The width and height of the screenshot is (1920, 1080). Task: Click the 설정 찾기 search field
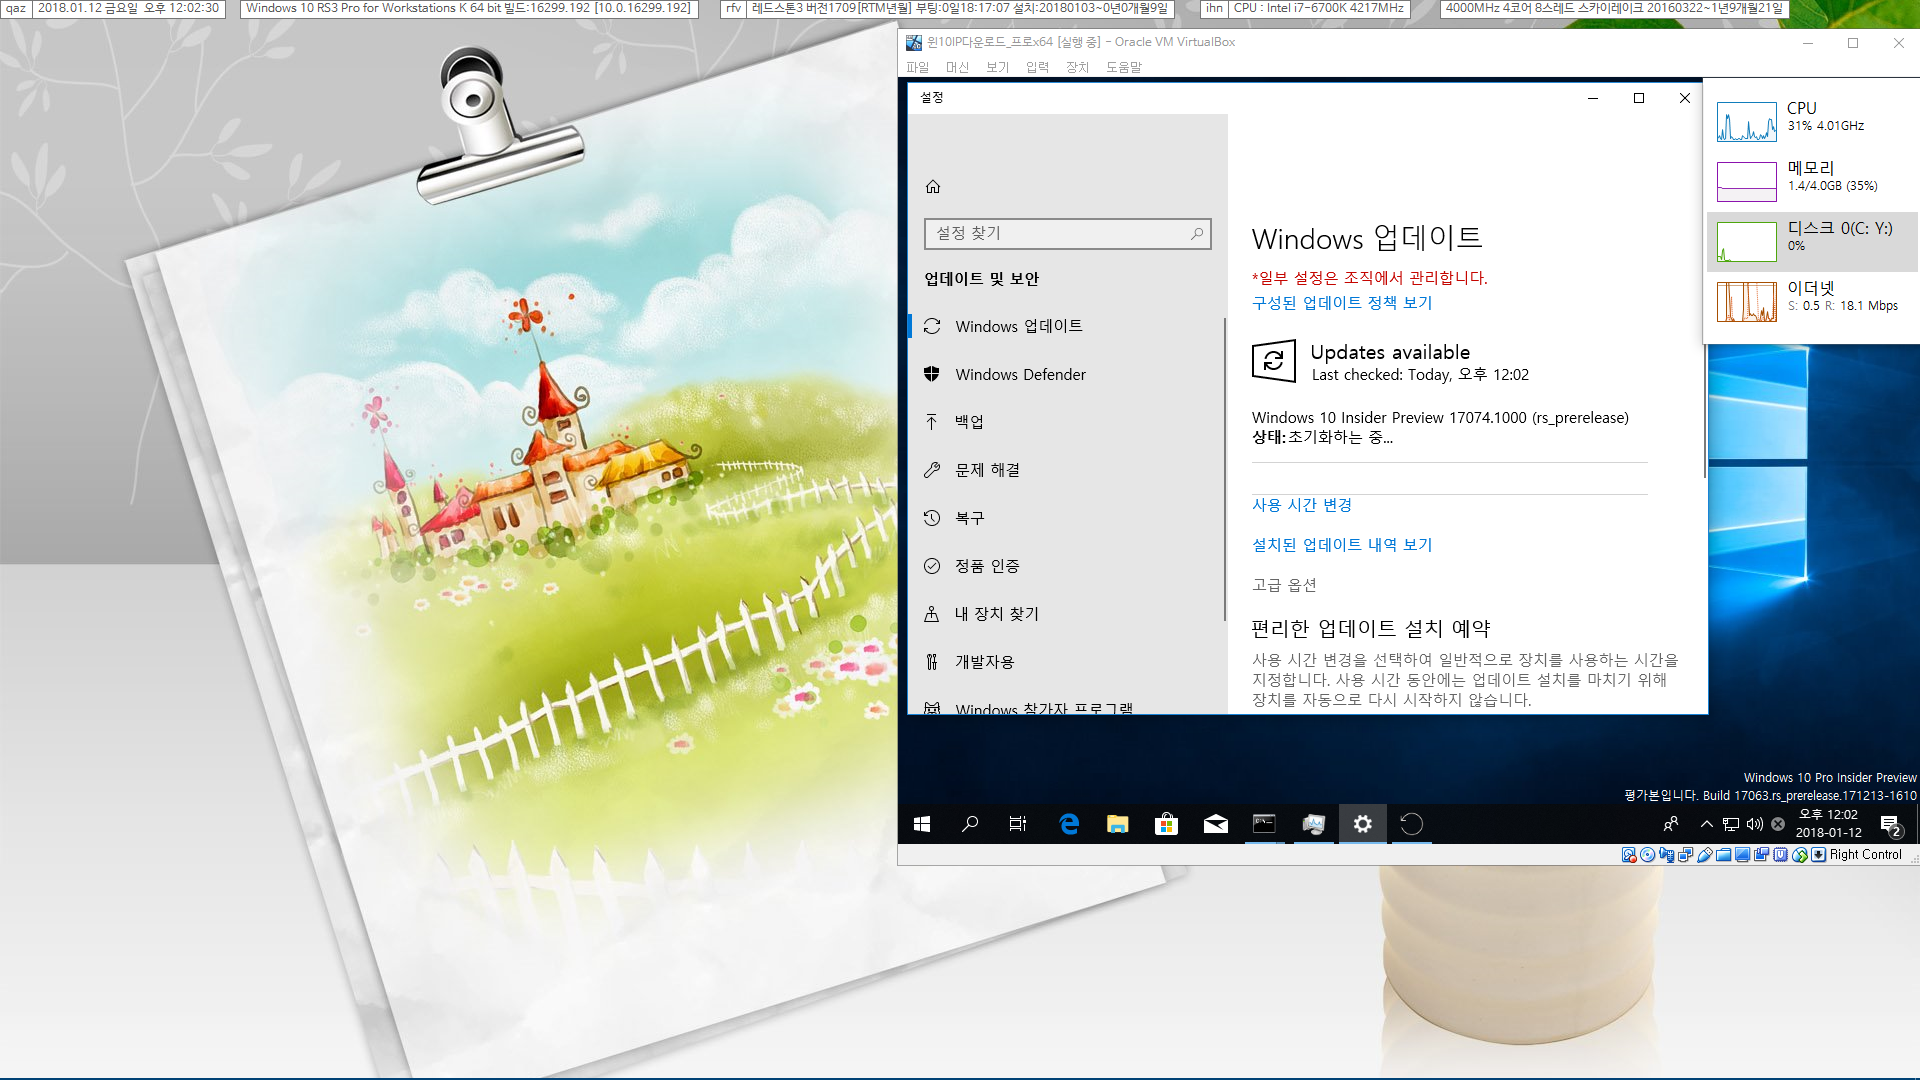(x=1067, y=233)
